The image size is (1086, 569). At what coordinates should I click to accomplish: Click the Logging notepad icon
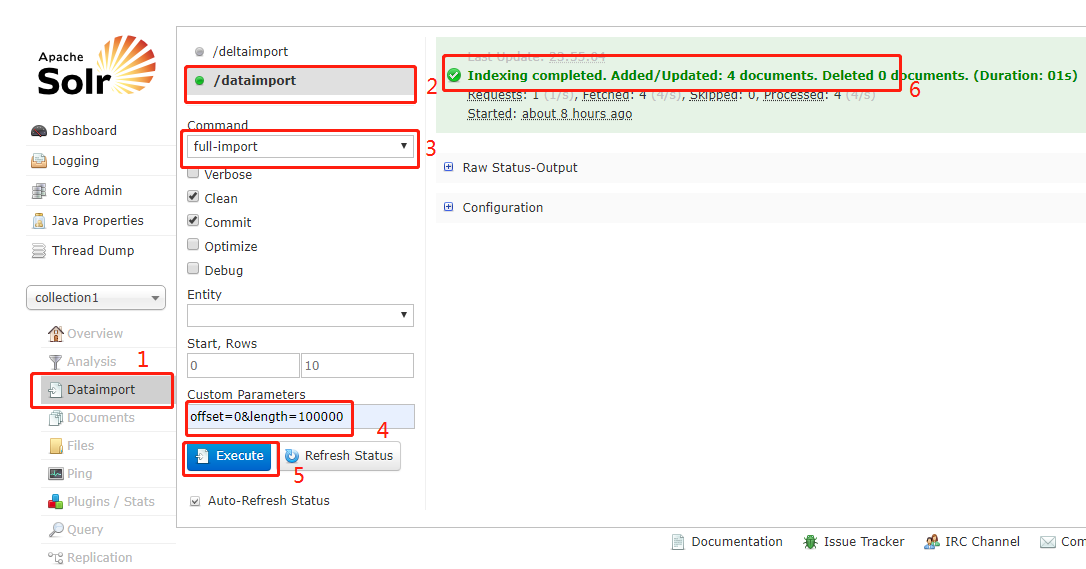pyautogui.click(x=39, y=161)
